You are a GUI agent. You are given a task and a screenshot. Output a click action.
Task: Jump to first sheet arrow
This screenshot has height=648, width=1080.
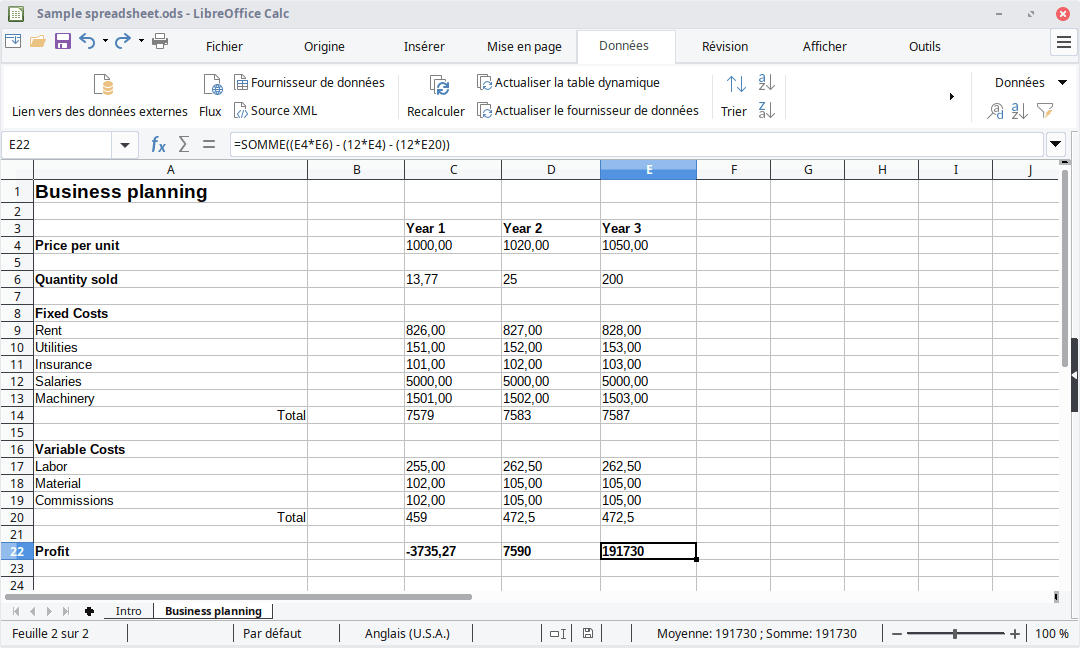click(16, 611)
